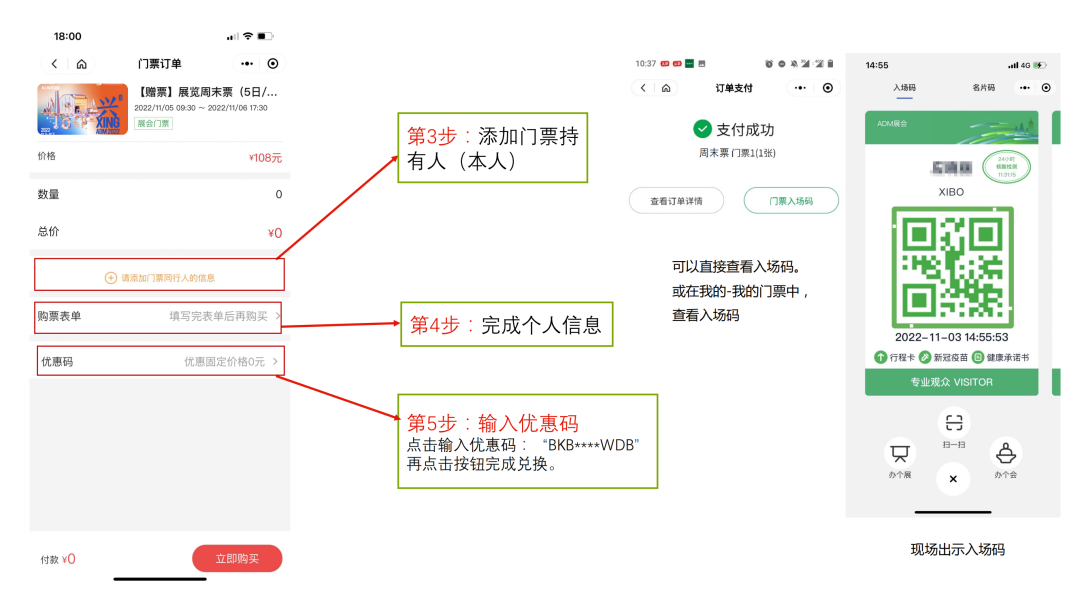Open home icon in order payment screen
The height and width of the screenshot is (607, 1080).
(x=666, y=88)
